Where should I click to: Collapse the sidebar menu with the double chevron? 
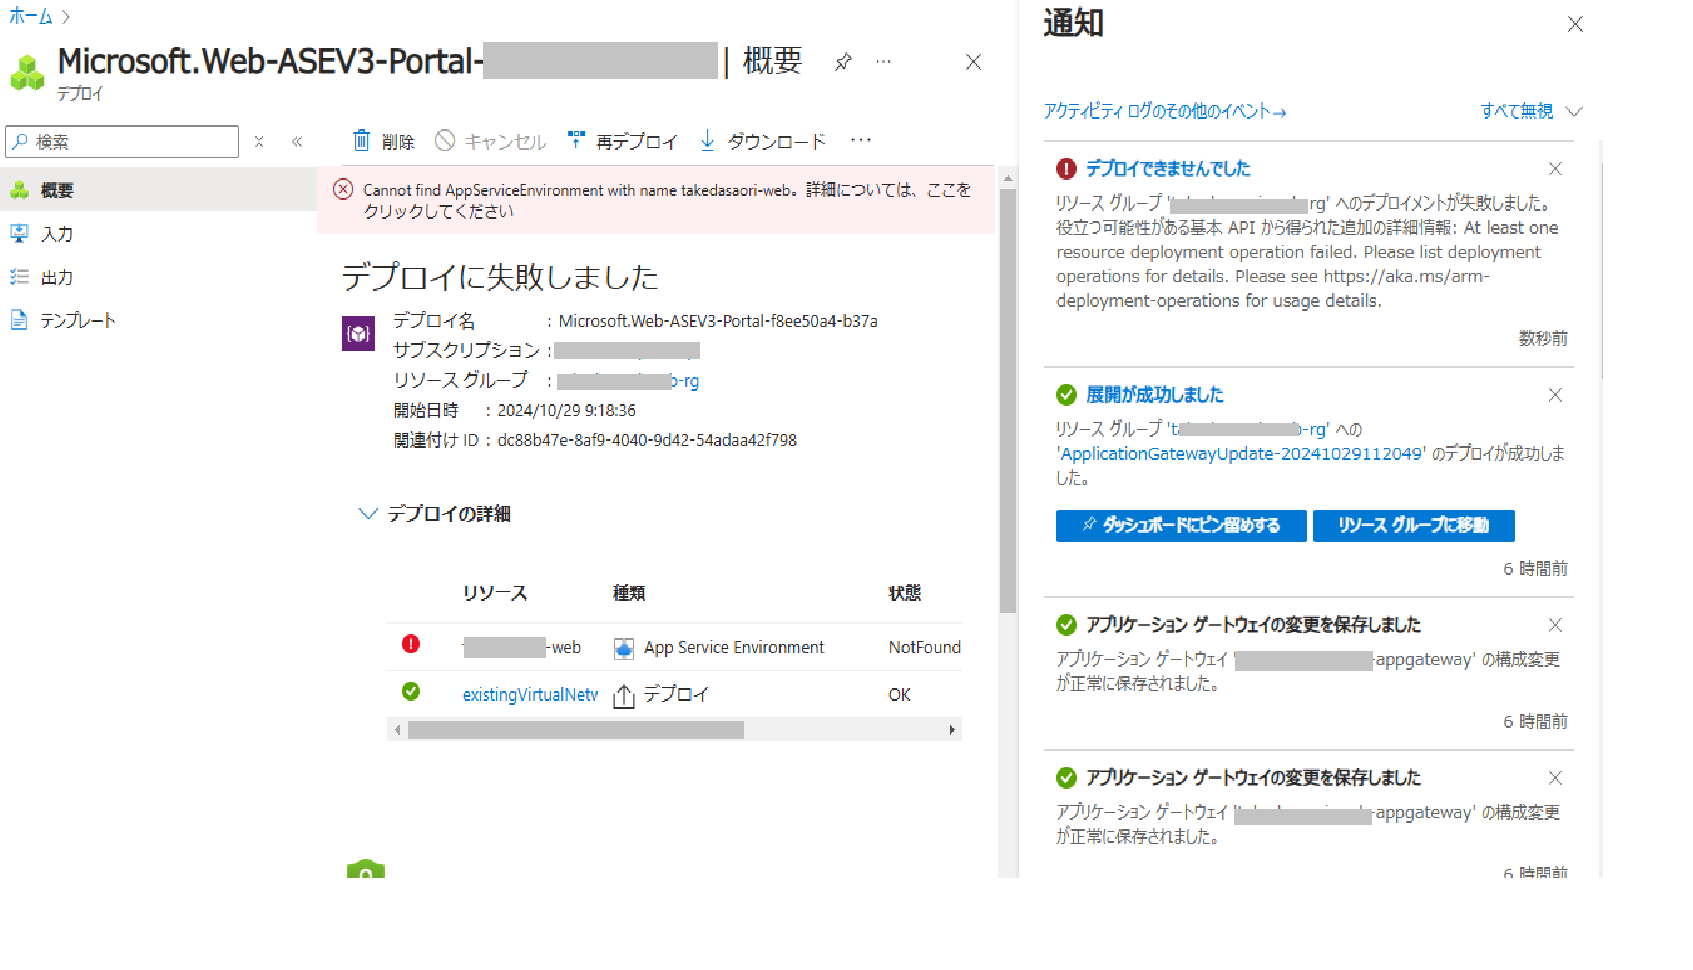297,142
